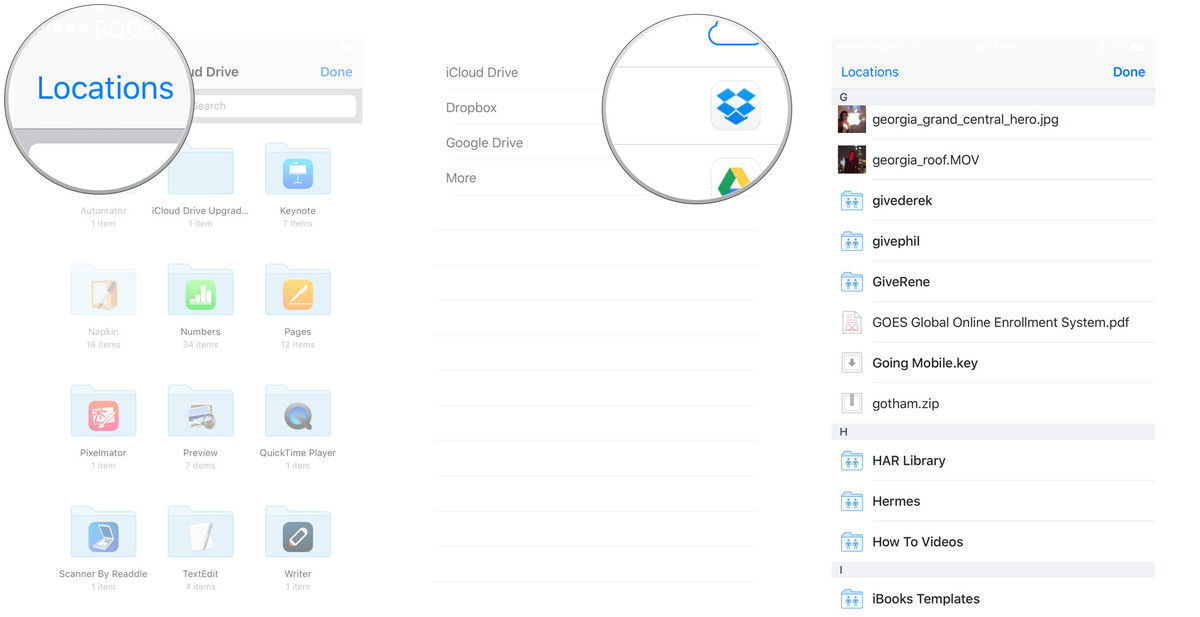Screen dimensions: 1200x617
Task: Open GOES Global Online Enrollment System.pdf icon
Action: [x=852, y=322]
